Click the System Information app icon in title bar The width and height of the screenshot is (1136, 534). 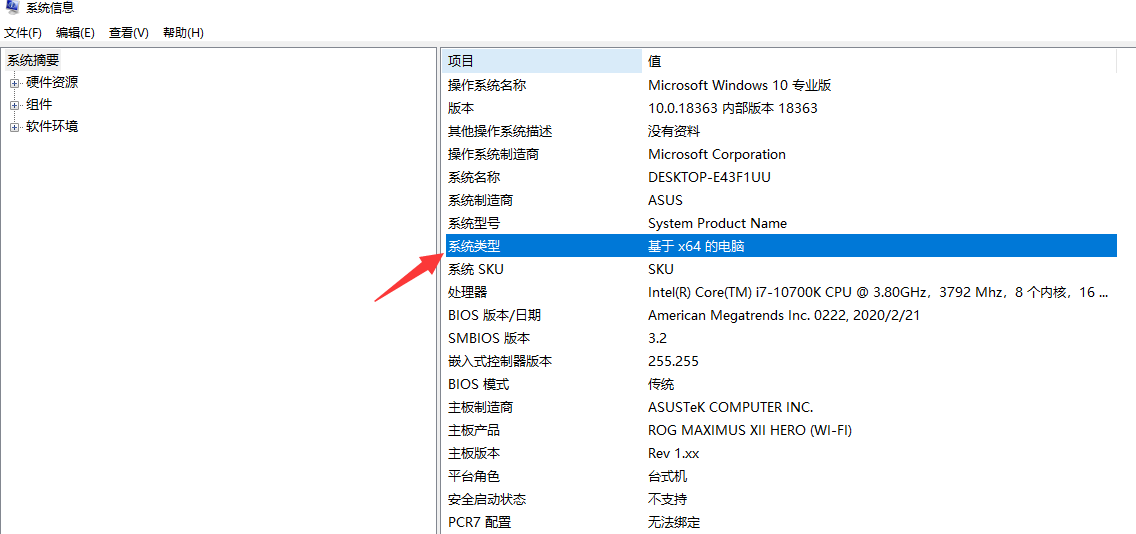click(11, 8)
